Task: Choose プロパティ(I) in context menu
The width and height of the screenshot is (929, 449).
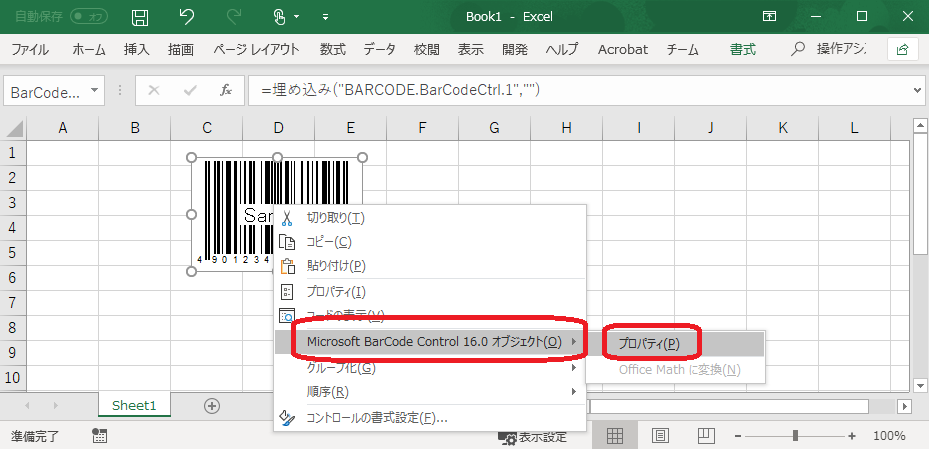Action: (336, 291)
